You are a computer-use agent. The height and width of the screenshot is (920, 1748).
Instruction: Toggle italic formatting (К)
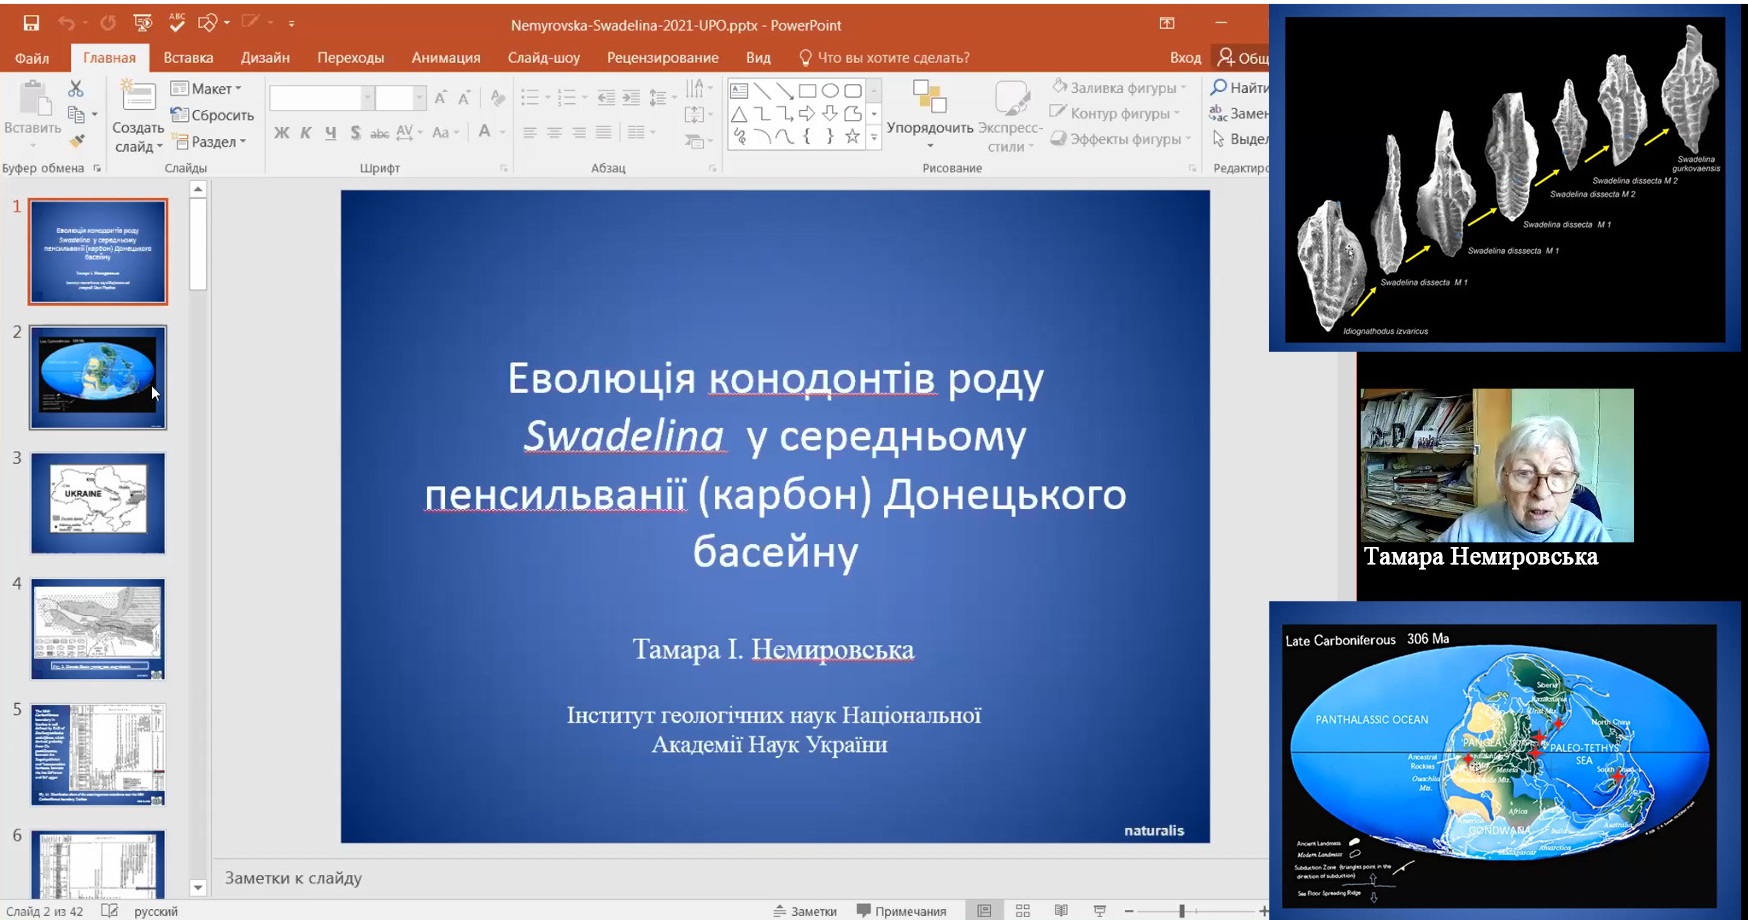306,132
